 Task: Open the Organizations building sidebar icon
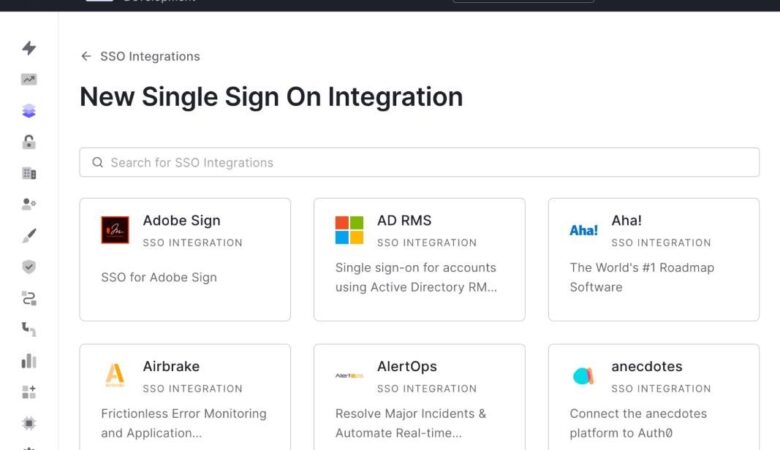click(x=29, y=173)
